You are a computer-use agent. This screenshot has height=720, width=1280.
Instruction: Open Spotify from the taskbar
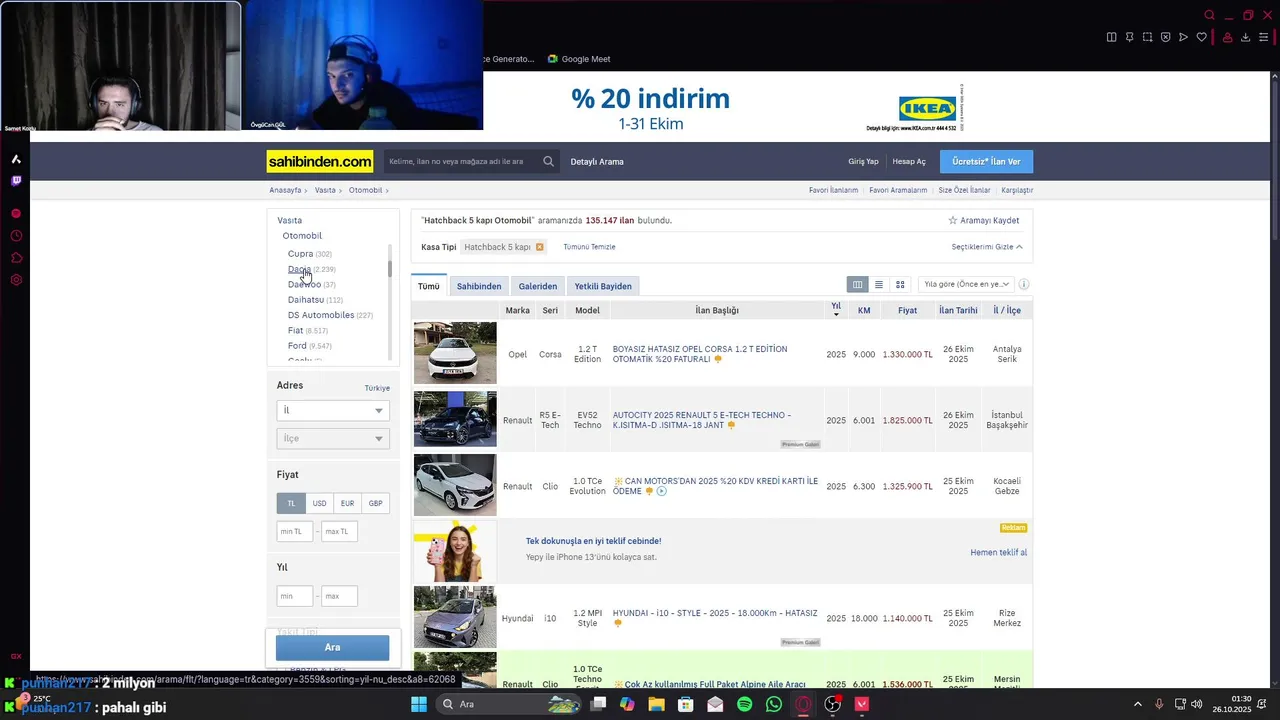744,704
